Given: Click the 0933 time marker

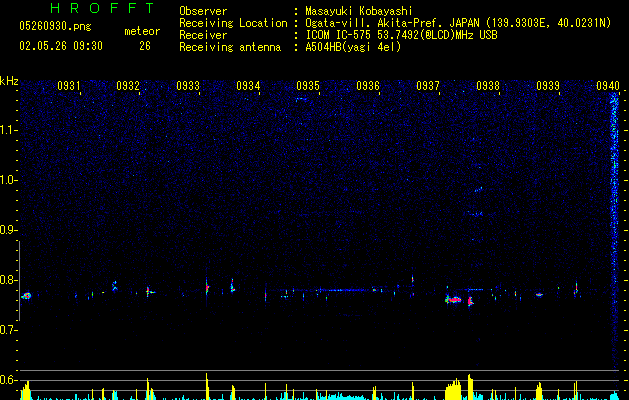Looking at the screenshot, I should pos(188,86).
